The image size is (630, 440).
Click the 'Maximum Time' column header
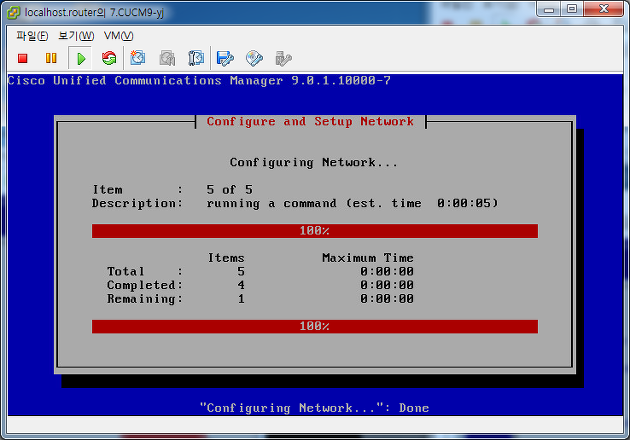click(368, 258)
